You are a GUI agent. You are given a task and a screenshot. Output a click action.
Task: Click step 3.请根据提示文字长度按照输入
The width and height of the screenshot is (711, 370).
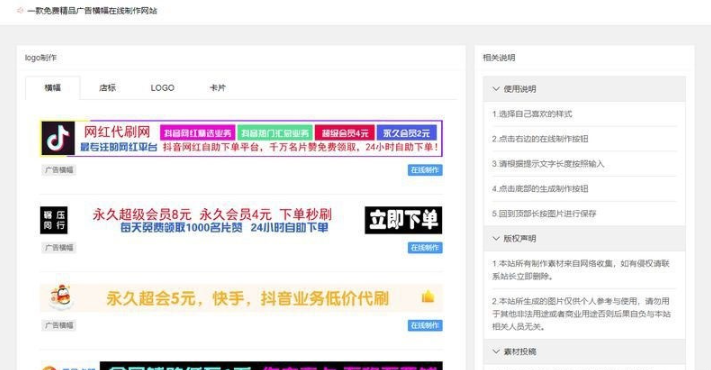point(548,164)
